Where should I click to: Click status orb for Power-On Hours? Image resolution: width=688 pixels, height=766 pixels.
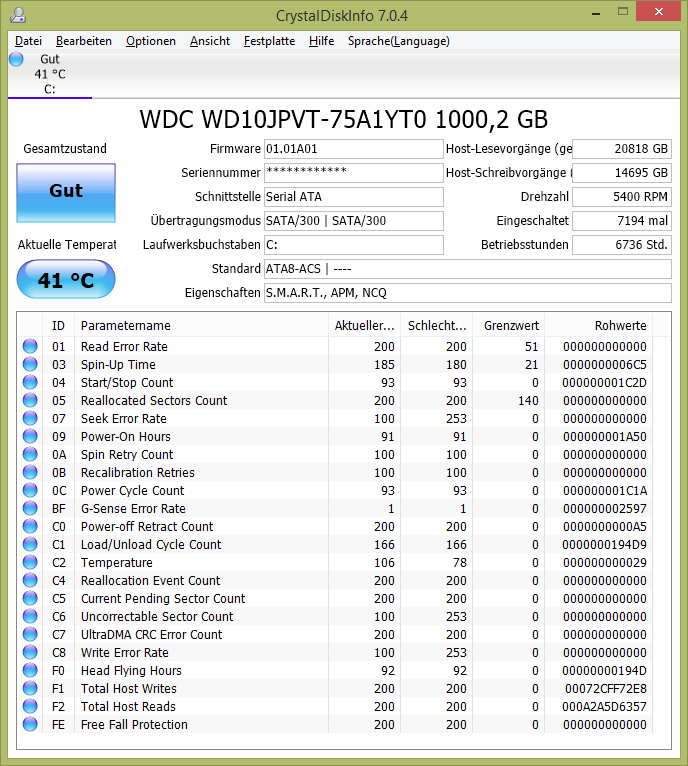pyautogui.click(x=30, y=436)
